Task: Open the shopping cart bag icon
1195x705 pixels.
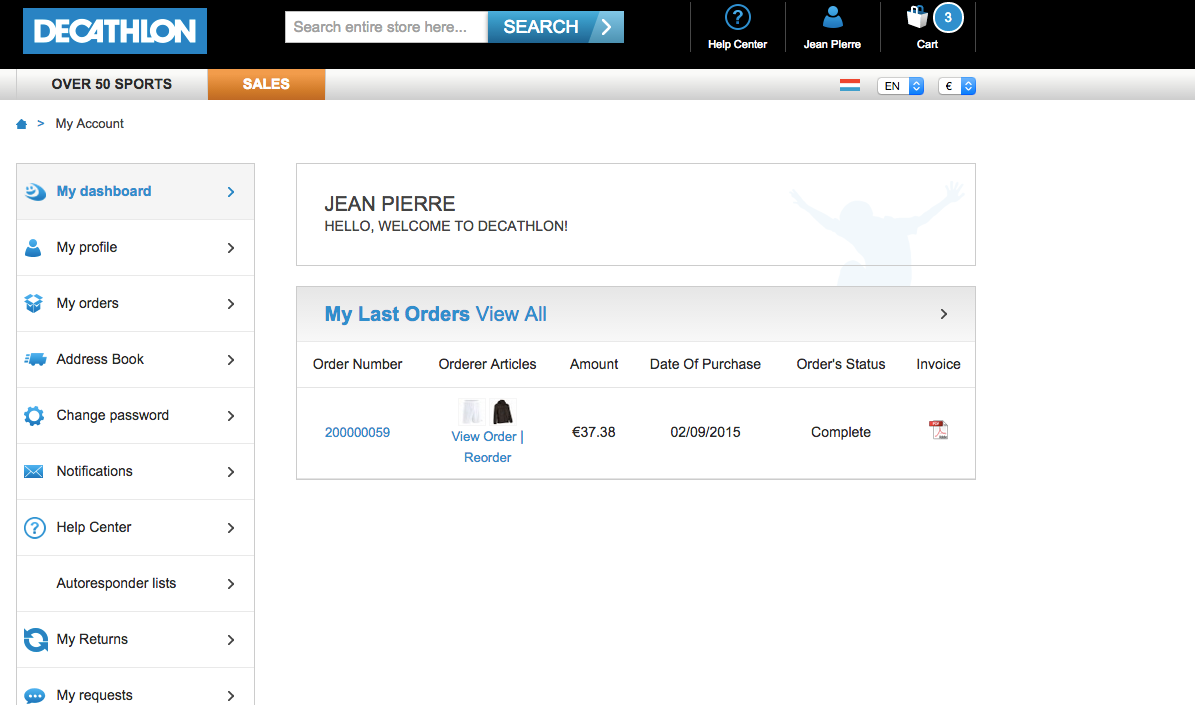Action: tap(918, 17)
